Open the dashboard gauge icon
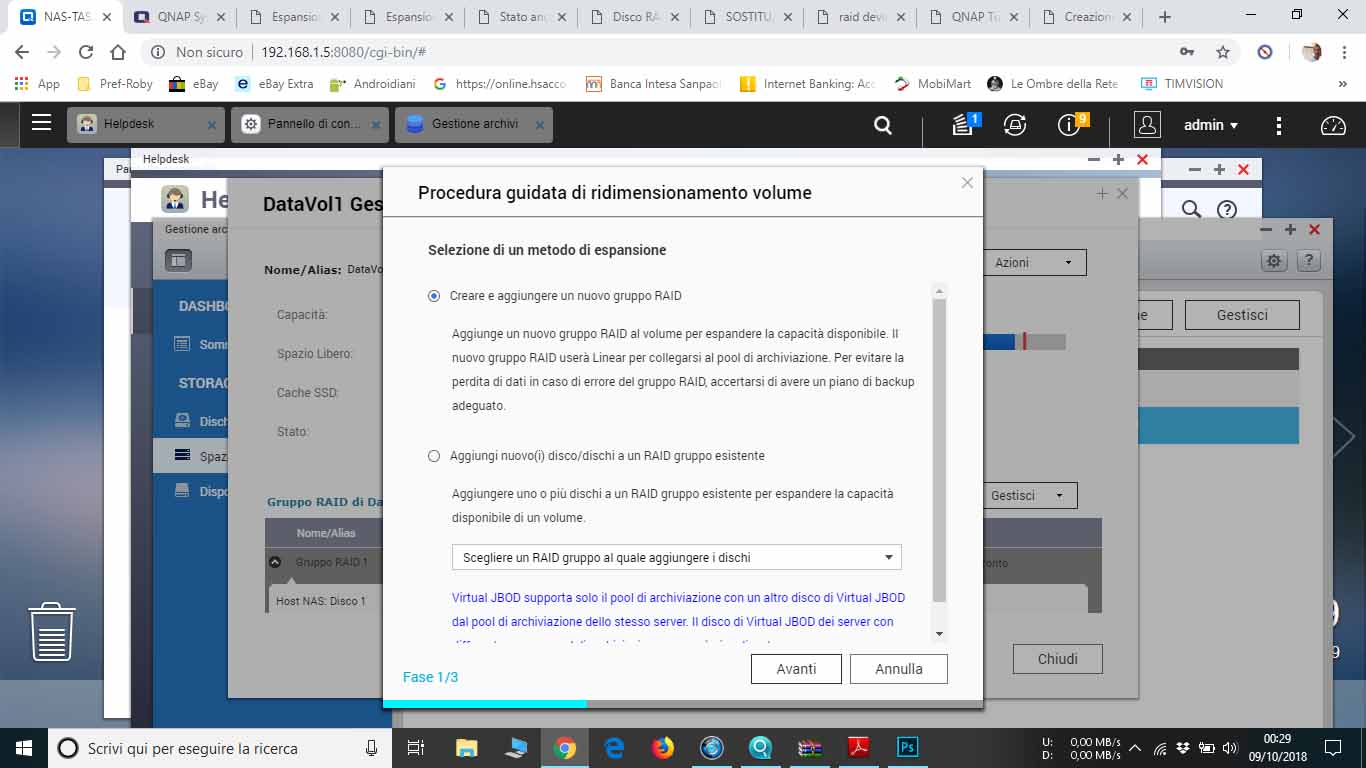 tap(1333, 125)
